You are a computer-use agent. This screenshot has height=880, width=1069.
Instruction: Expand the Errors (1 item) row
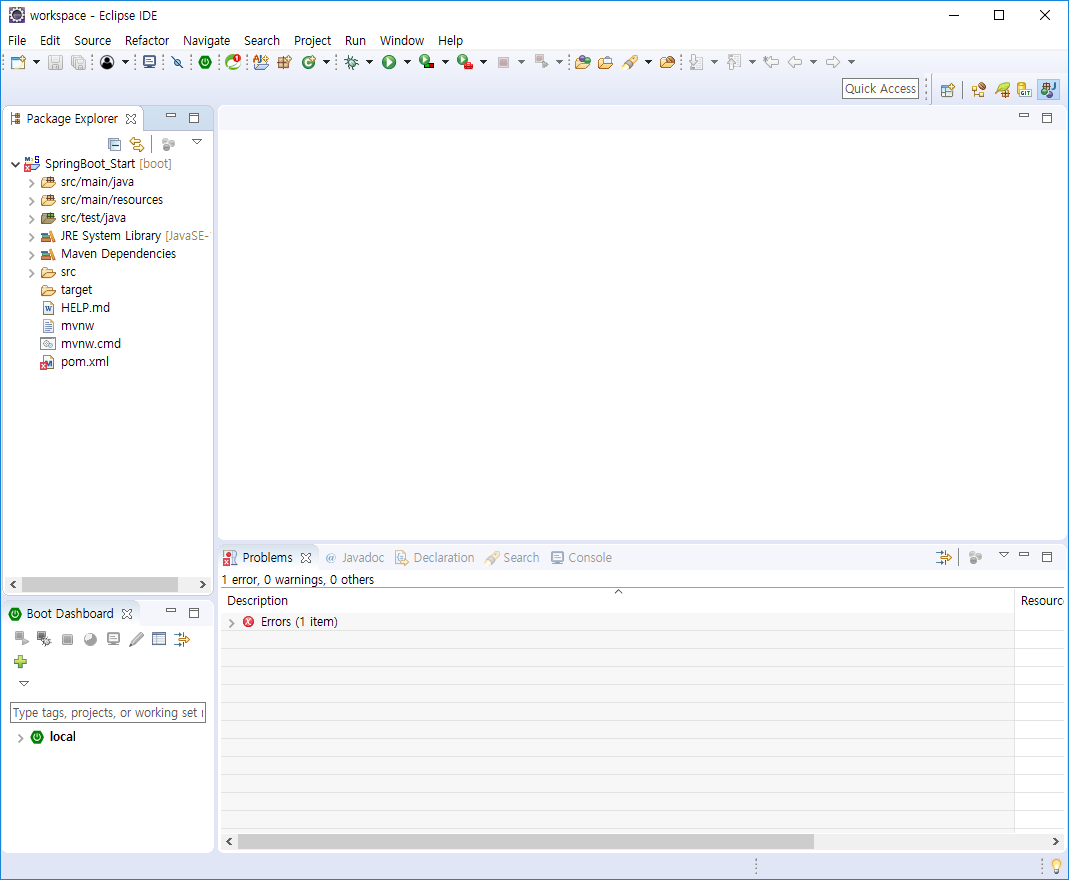tap(232, 622)
